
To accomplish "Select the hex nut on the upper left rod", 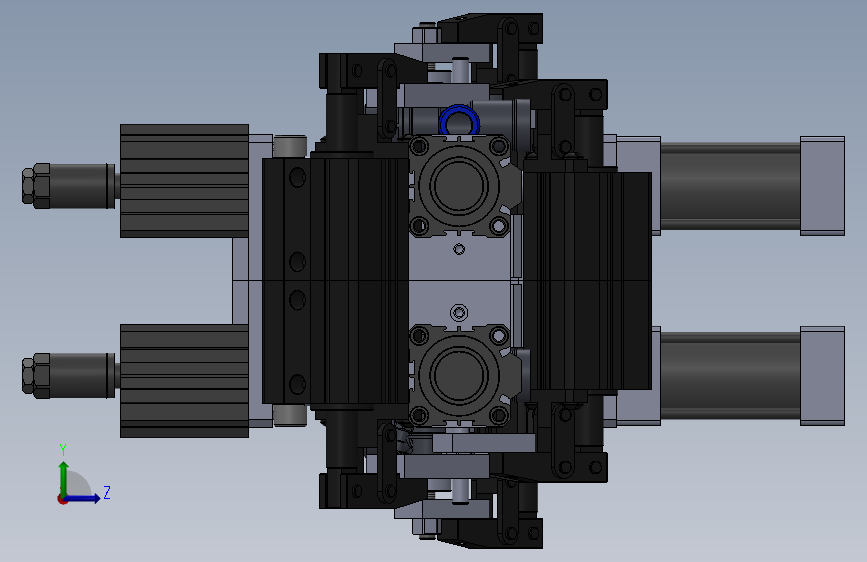I will 36,186.
